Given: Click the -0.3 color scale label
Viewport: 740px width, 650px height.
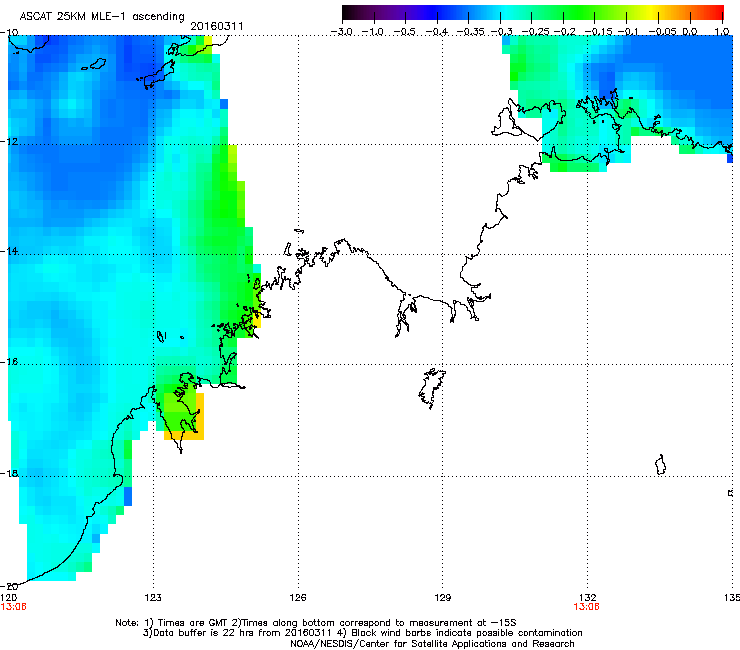Looking at the screenshot, I should 501,32.
